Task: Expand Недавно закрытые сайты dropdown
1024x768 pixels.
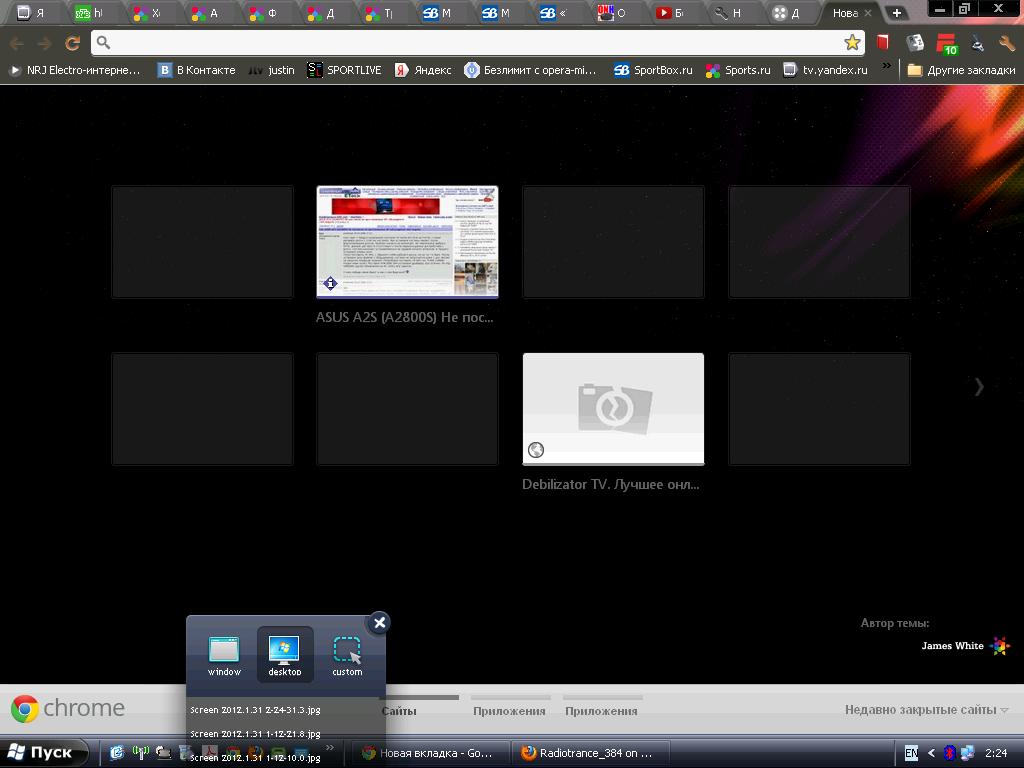Action: [x=926, y=710]
